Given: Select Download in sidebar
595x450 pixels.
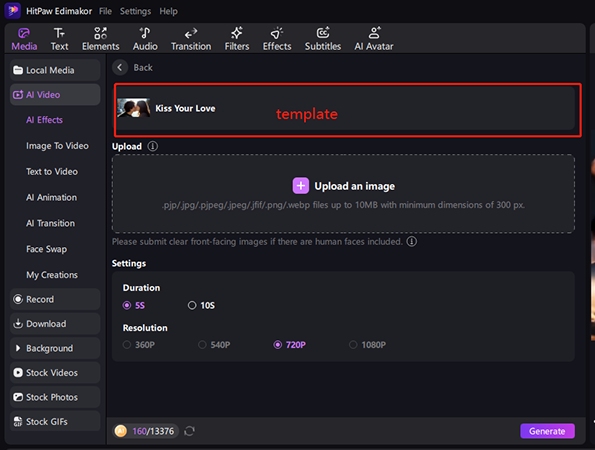Looking at the screenshot, I should tap(55, 324).
